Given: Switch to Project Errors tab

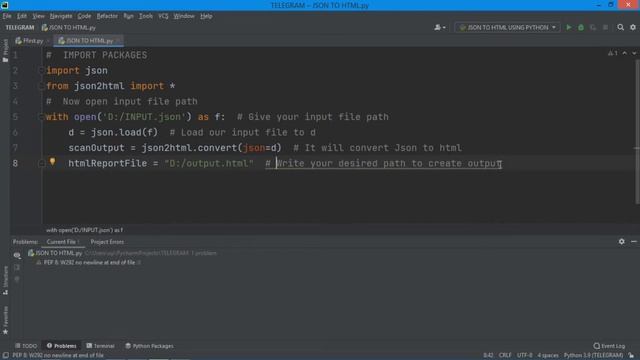Looking at the screenshot, I should point(107,242).
